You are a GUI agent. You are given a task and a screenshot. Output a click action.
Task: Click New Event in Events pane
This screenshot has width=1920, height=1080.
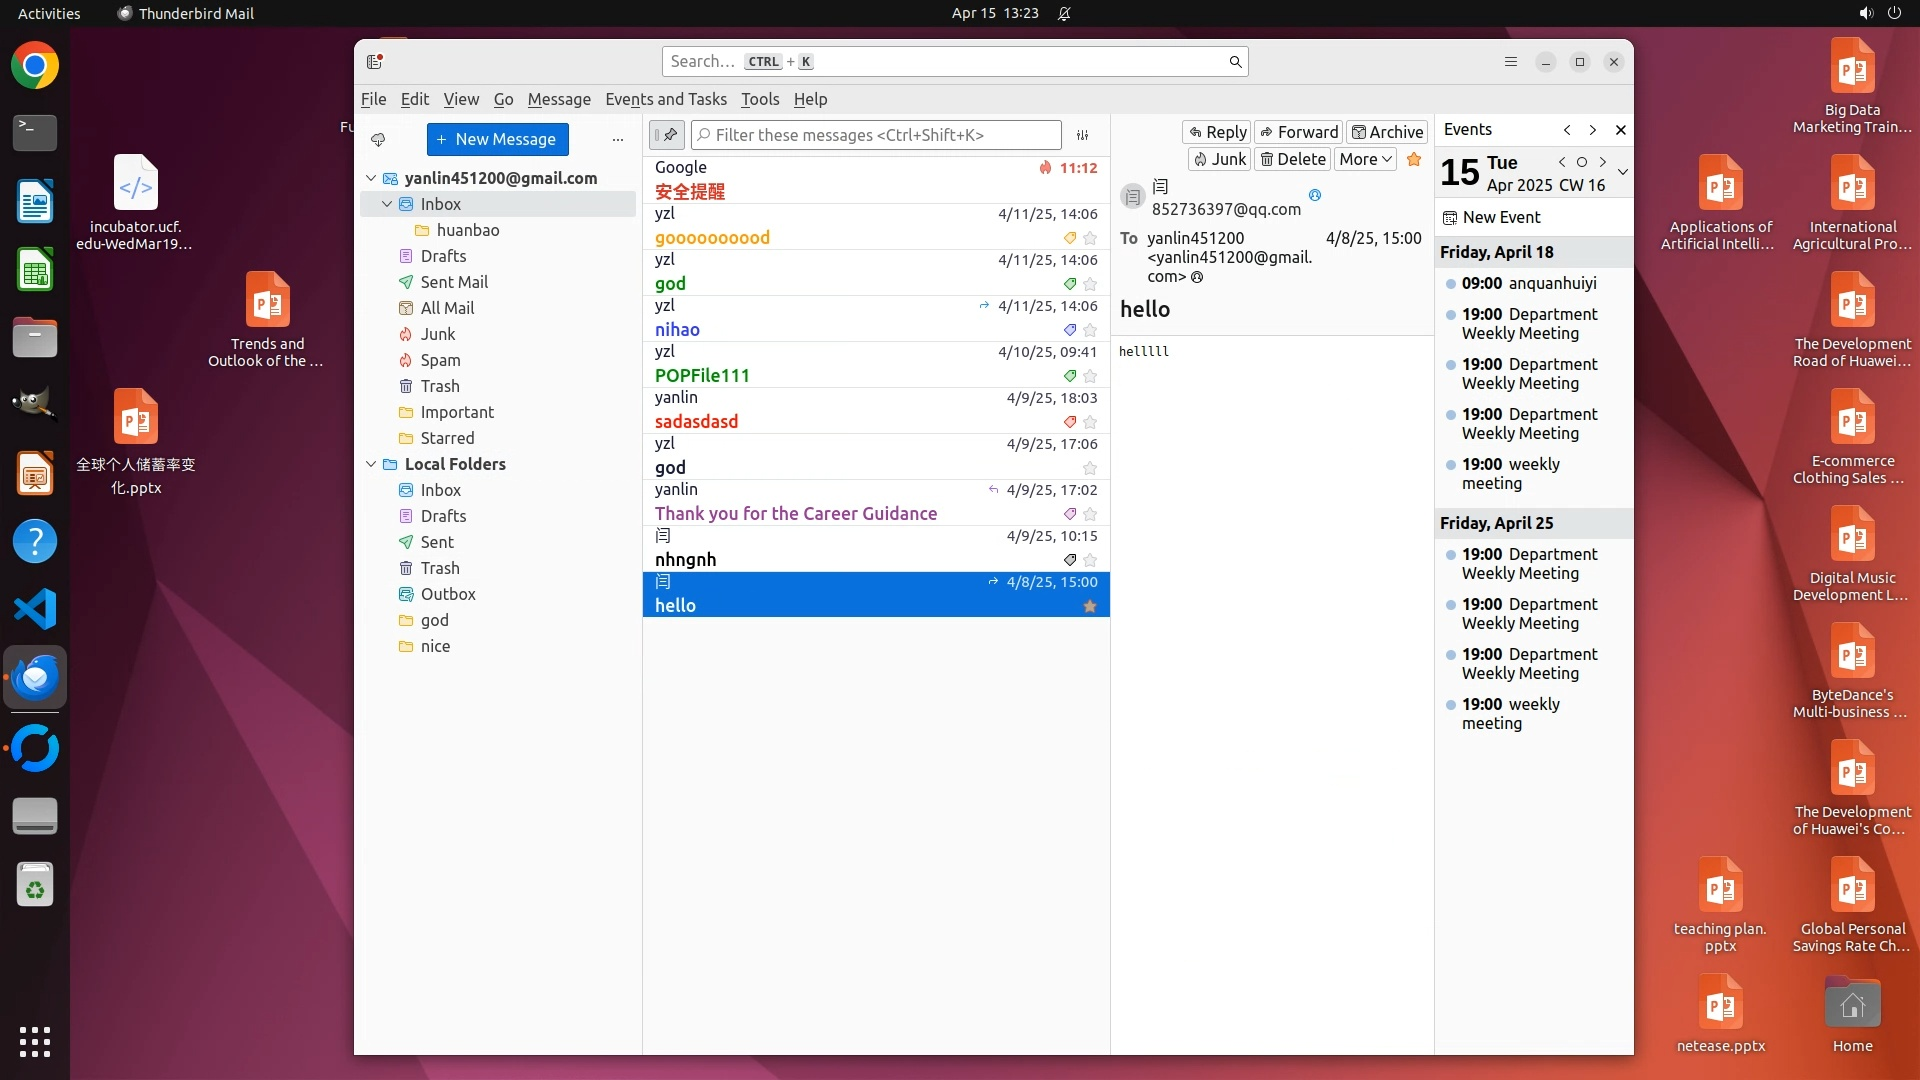coord(1500,217)
